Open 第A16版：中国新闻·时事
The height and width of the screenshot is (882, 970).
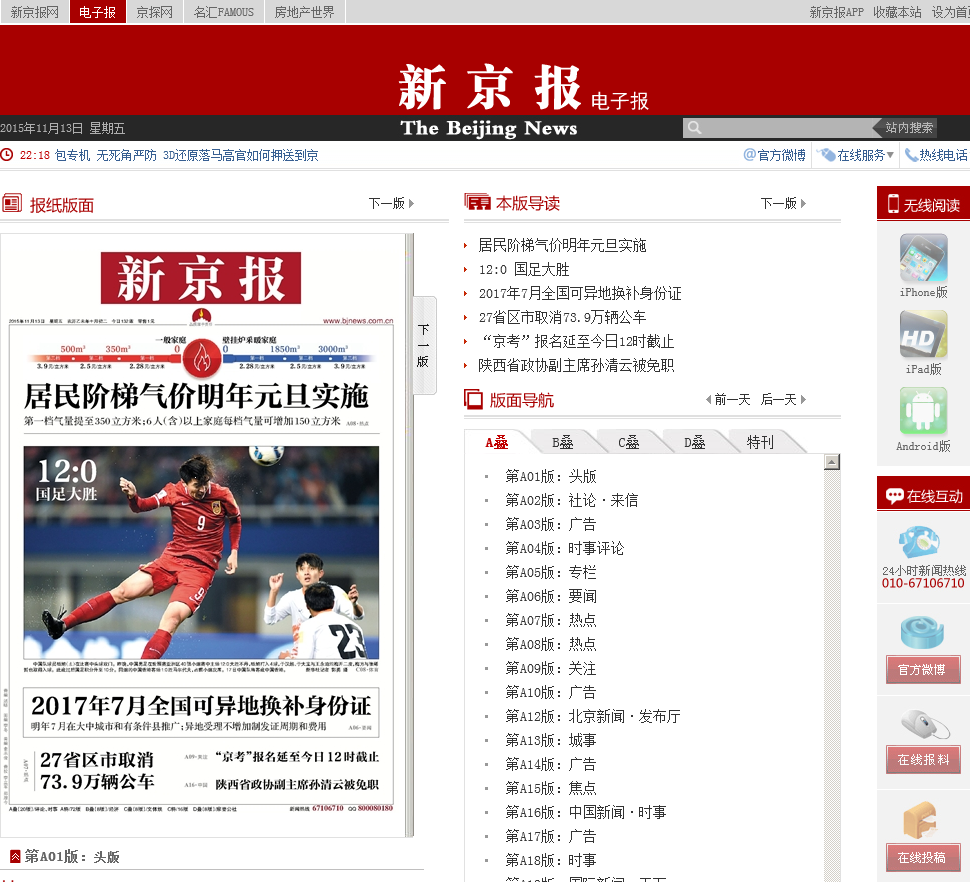[x=586, y=813]
